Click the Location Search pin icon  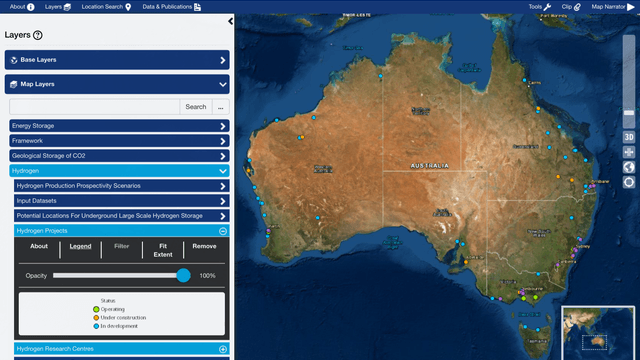tap(128, 7)
